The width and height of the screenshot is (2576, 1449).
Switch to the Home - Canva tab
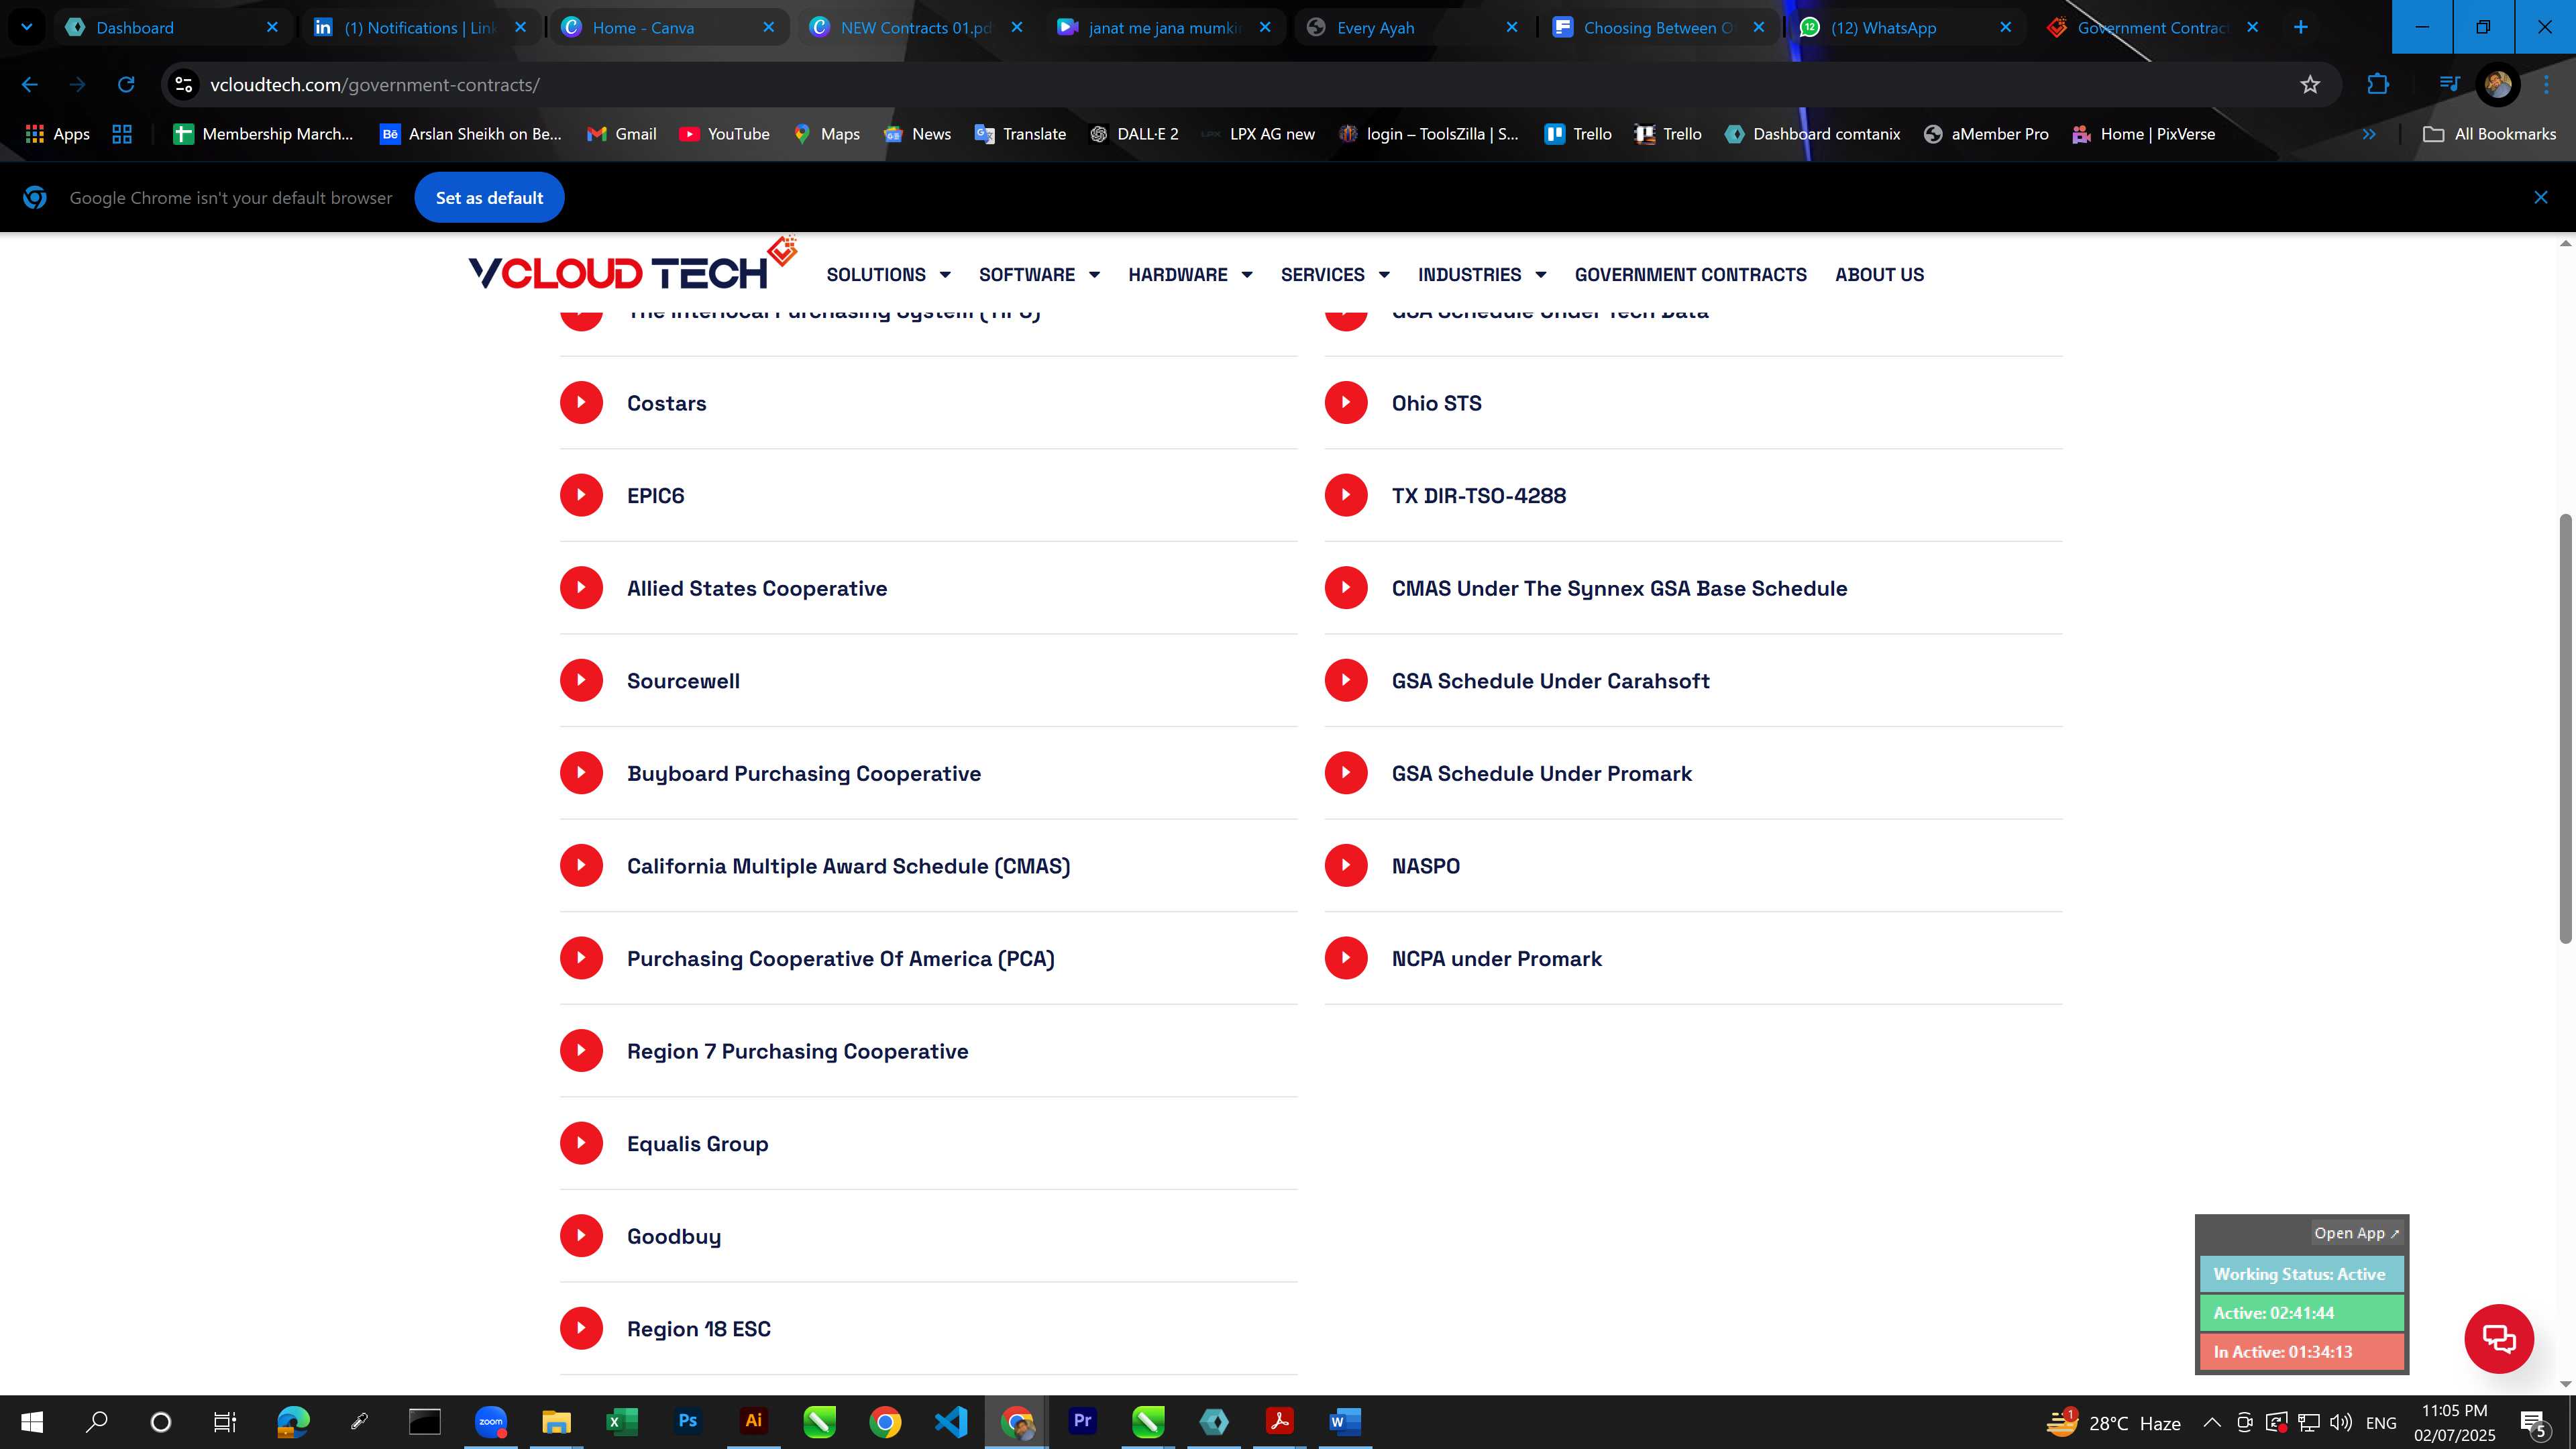(x=669, y=27)
